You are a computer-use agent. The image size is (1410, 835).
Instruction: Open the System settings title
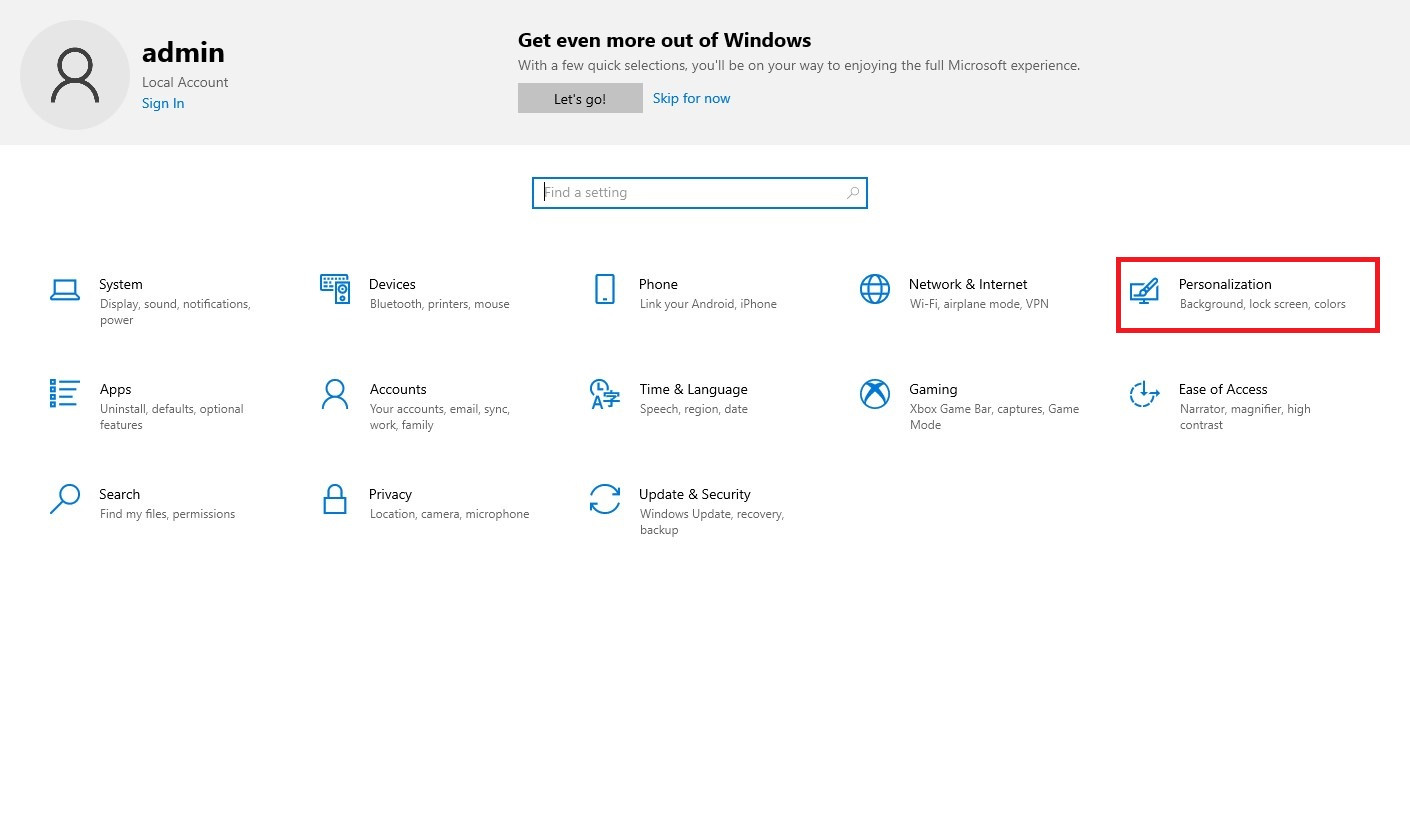point(121,284)
